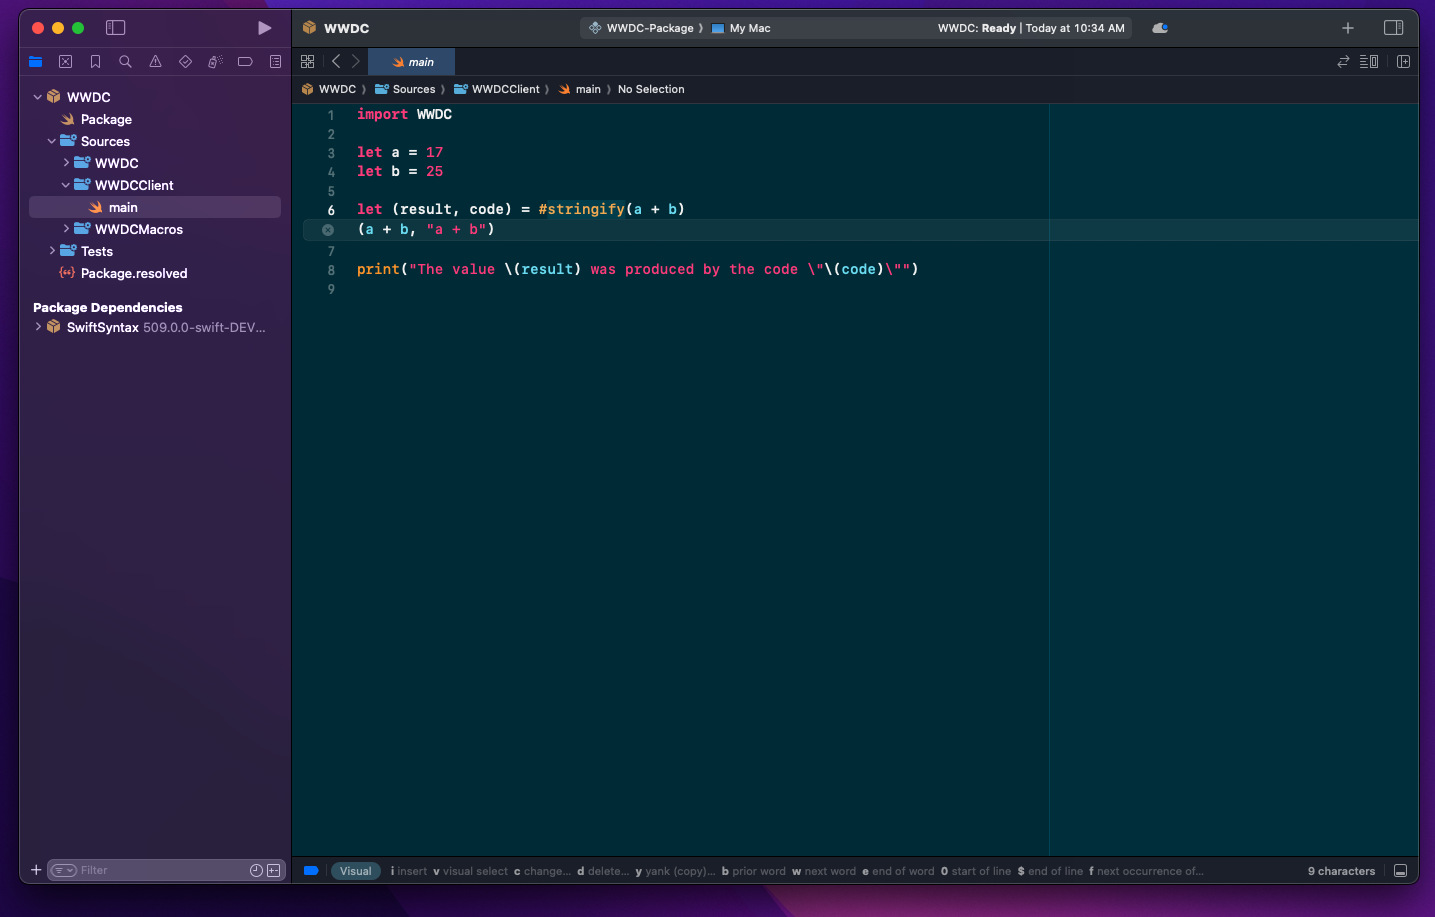This screenshot has width=1435, height=917.
Task: Choose the WWDC-Package scheme
Action: point(641,28)
